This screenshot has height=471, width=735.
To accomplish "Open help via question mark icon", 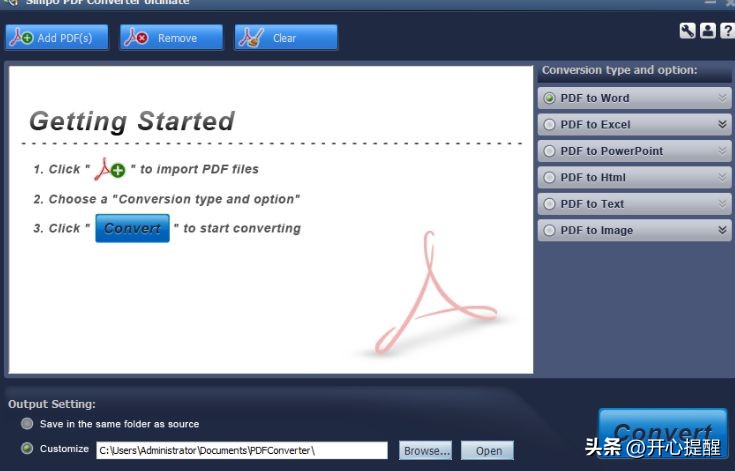I will (728, 31).
